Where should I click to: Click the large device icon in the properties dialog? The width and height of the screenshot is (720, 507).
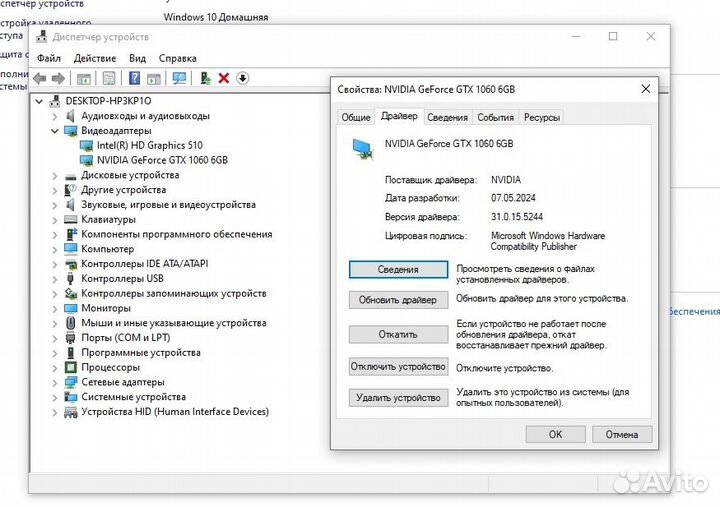click(x=363, y=149)
